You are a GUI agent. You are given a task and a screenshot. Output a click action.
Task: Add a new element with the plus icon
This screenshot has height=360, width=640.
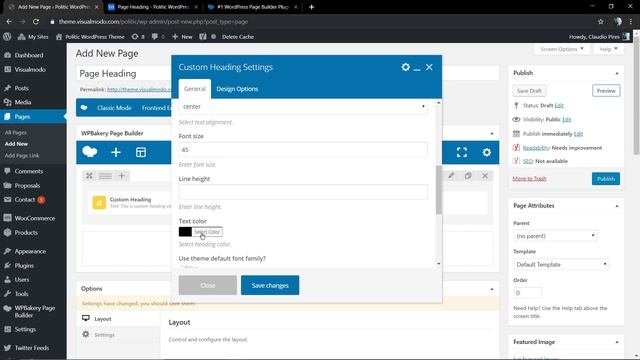[116, 152]
